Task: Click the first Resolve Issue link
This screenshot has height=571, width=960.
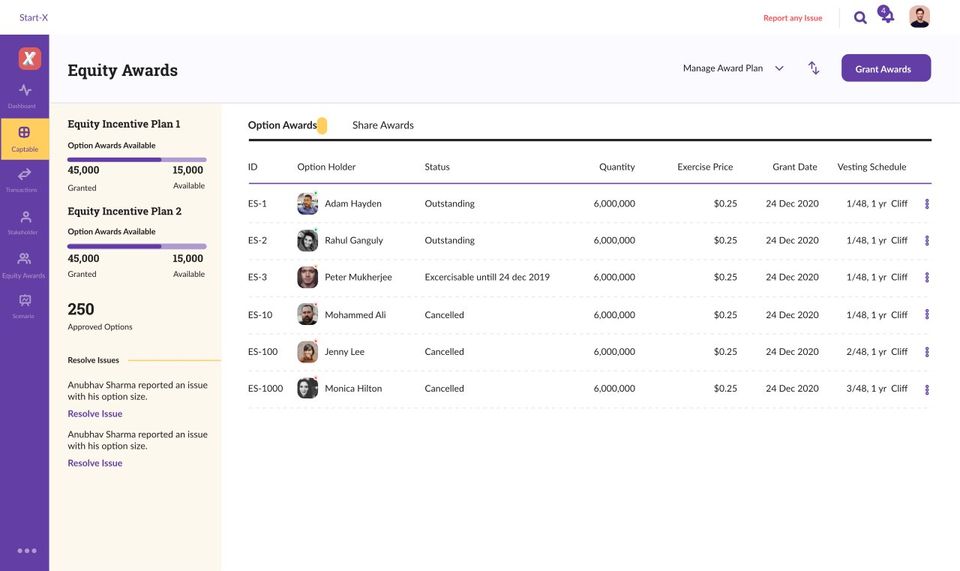Action: (x=95, y=414)
